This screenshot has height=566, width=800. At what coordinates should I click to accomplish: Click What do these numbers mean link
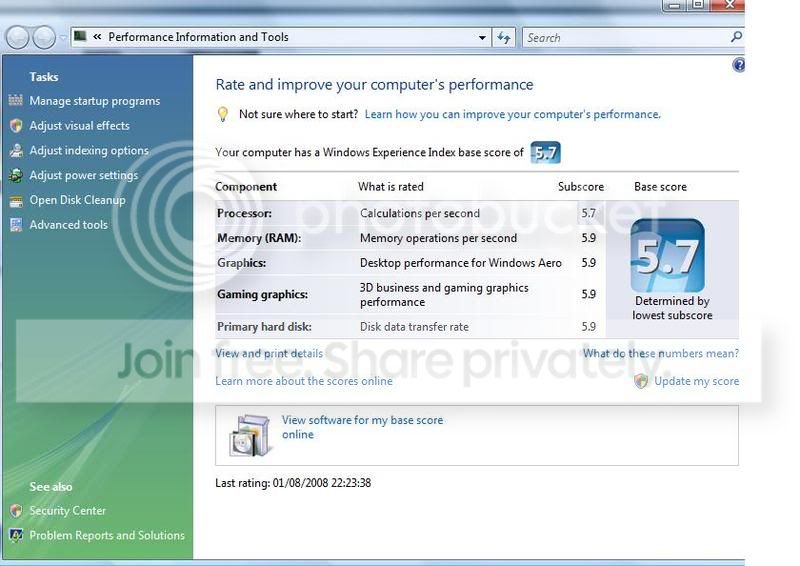pyautogui.click(x=660, y=353)
